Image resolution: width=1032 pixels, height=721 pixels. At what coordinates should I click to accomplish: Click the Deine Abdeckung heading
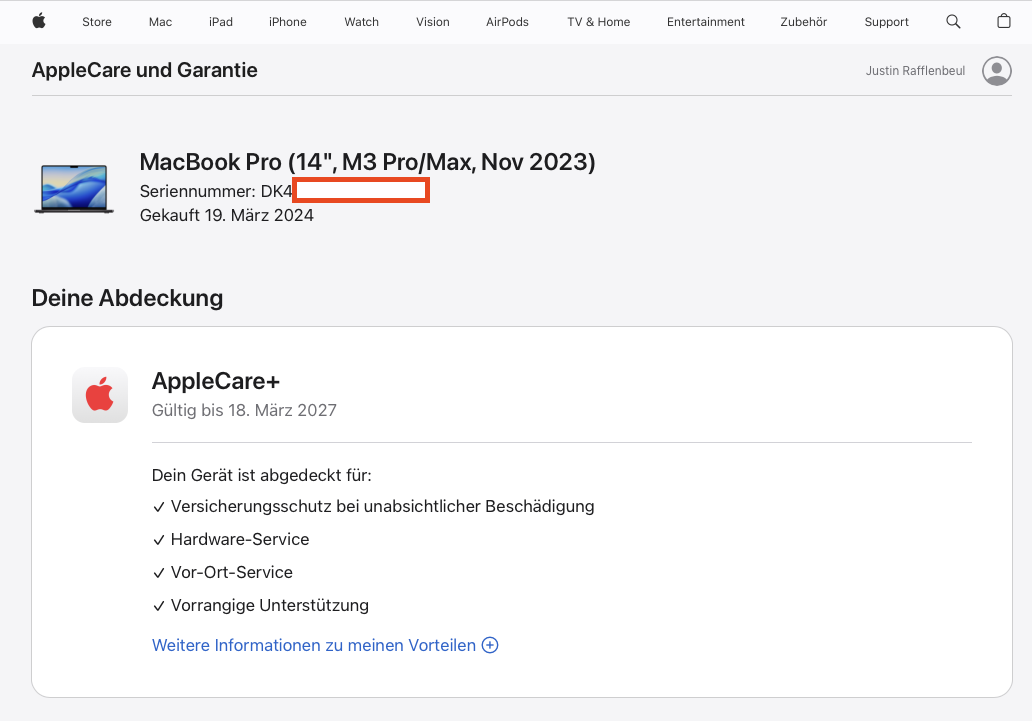coord(128,298)
